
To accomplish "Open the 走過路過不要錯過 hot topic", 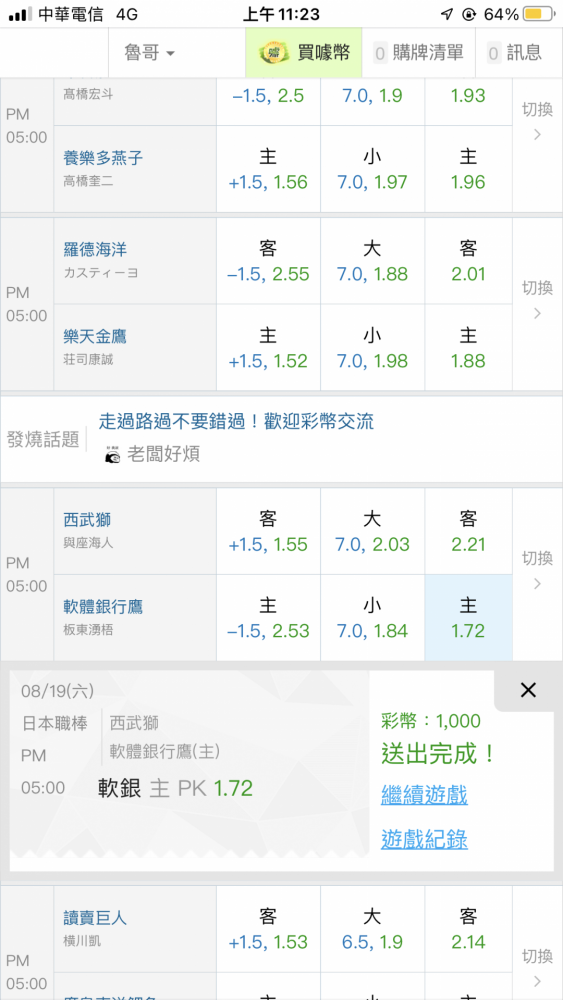I will coord(236,421).
